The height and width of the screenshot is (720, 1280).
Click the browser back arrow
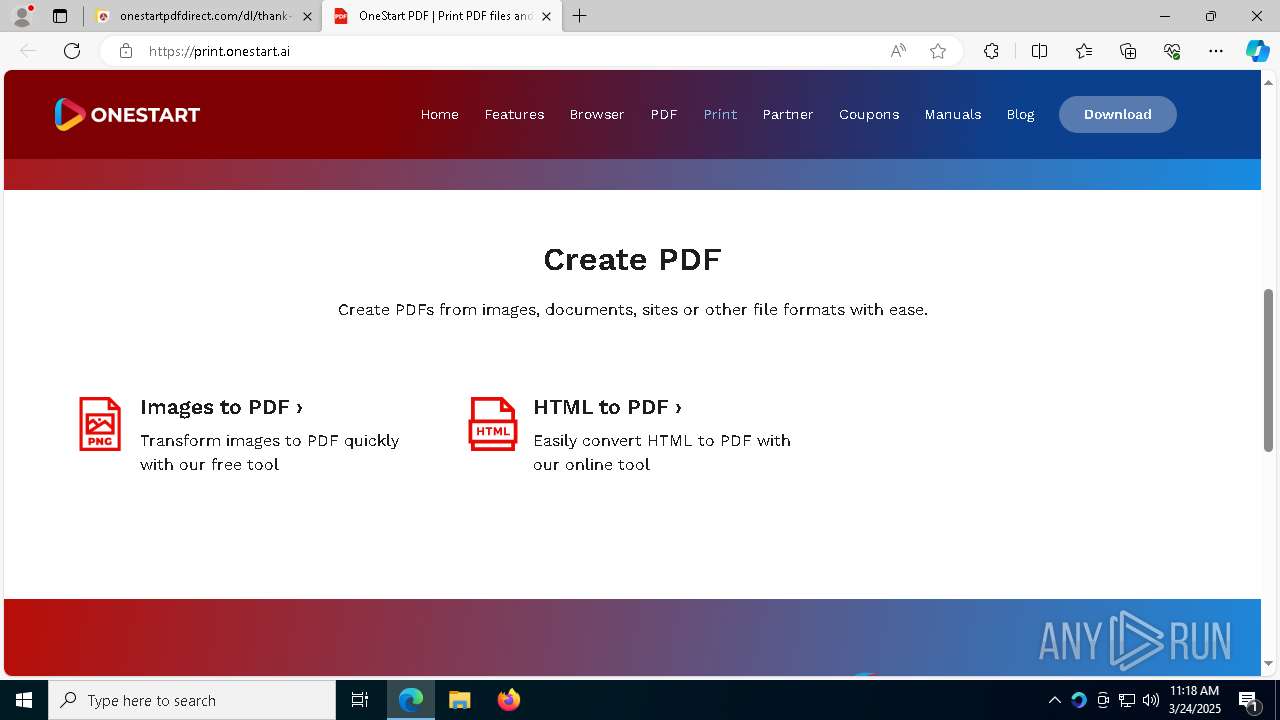click(x=28, y=51)
